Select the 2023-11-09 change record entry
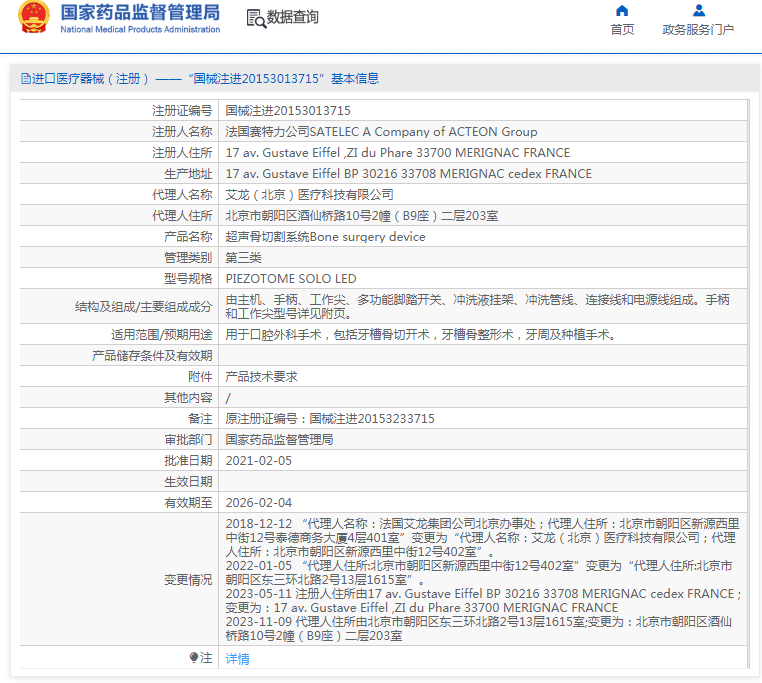The width and height of the screenshot is (762, 683). [x=479, y=629]
